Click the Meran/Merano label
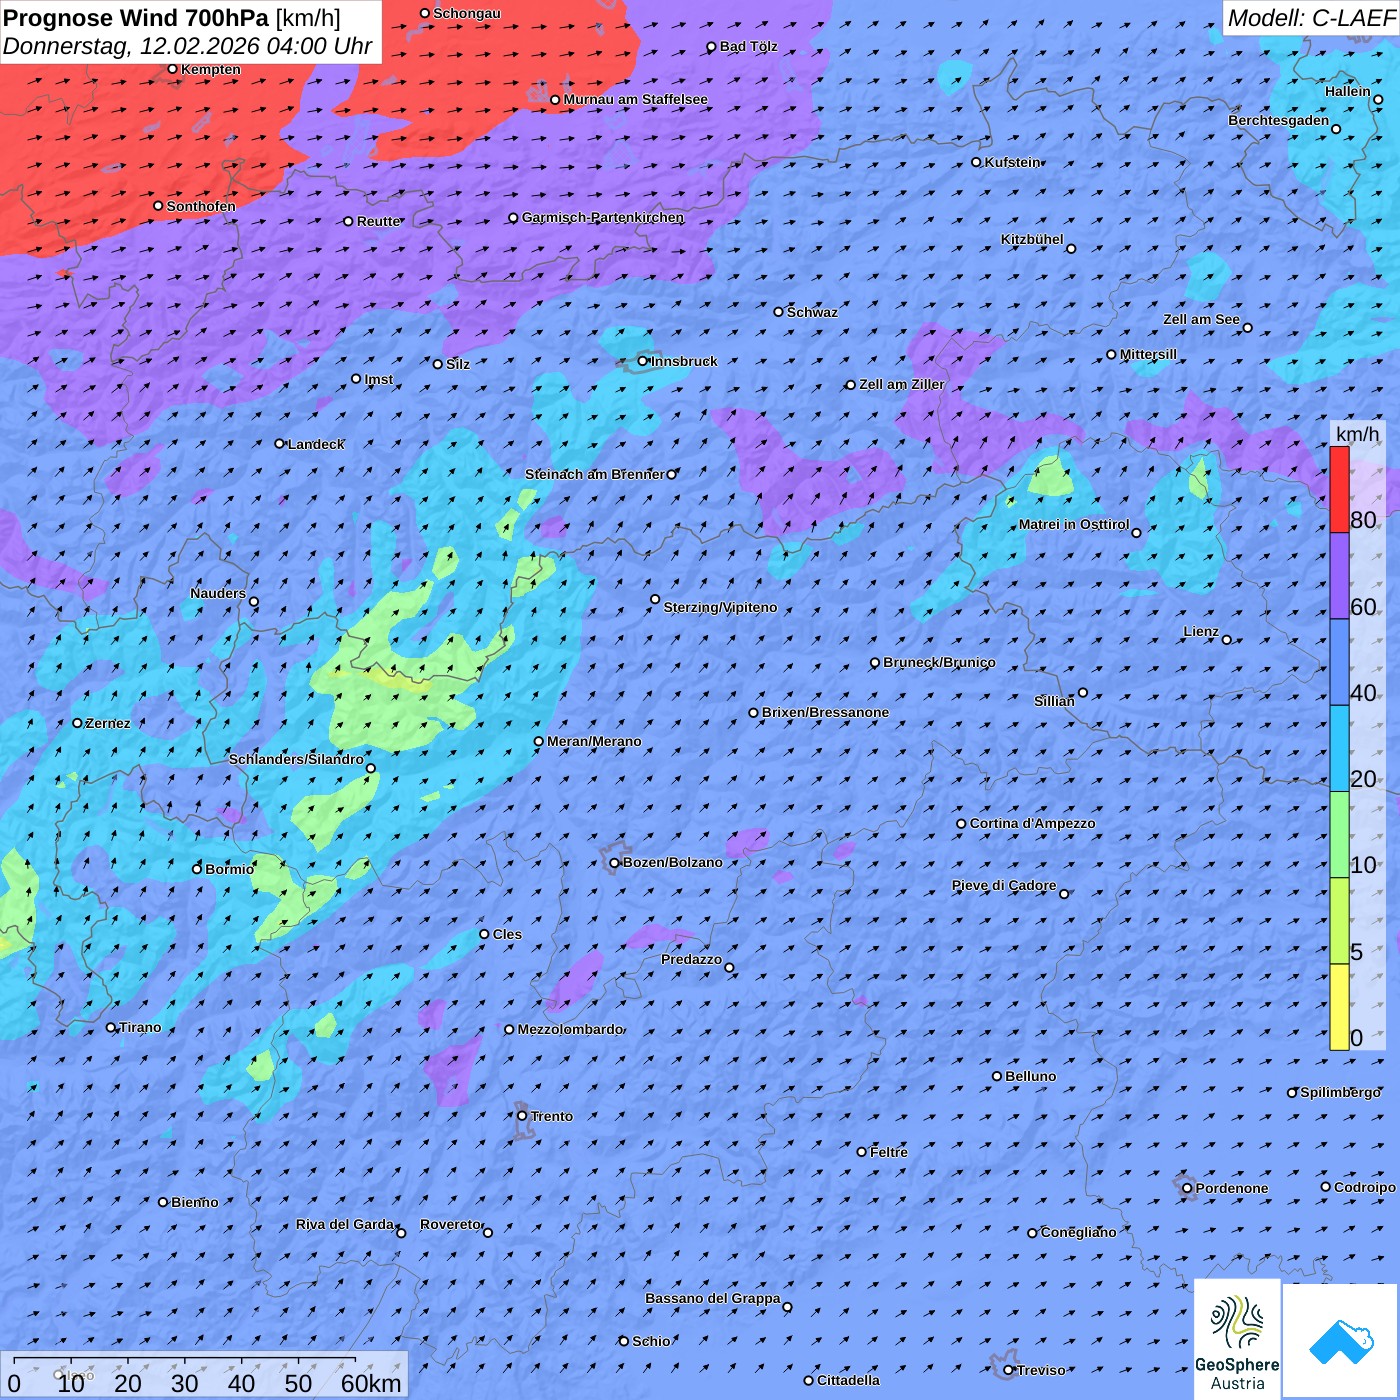This screenshot has height=1400, width=1400. [594, 741]
